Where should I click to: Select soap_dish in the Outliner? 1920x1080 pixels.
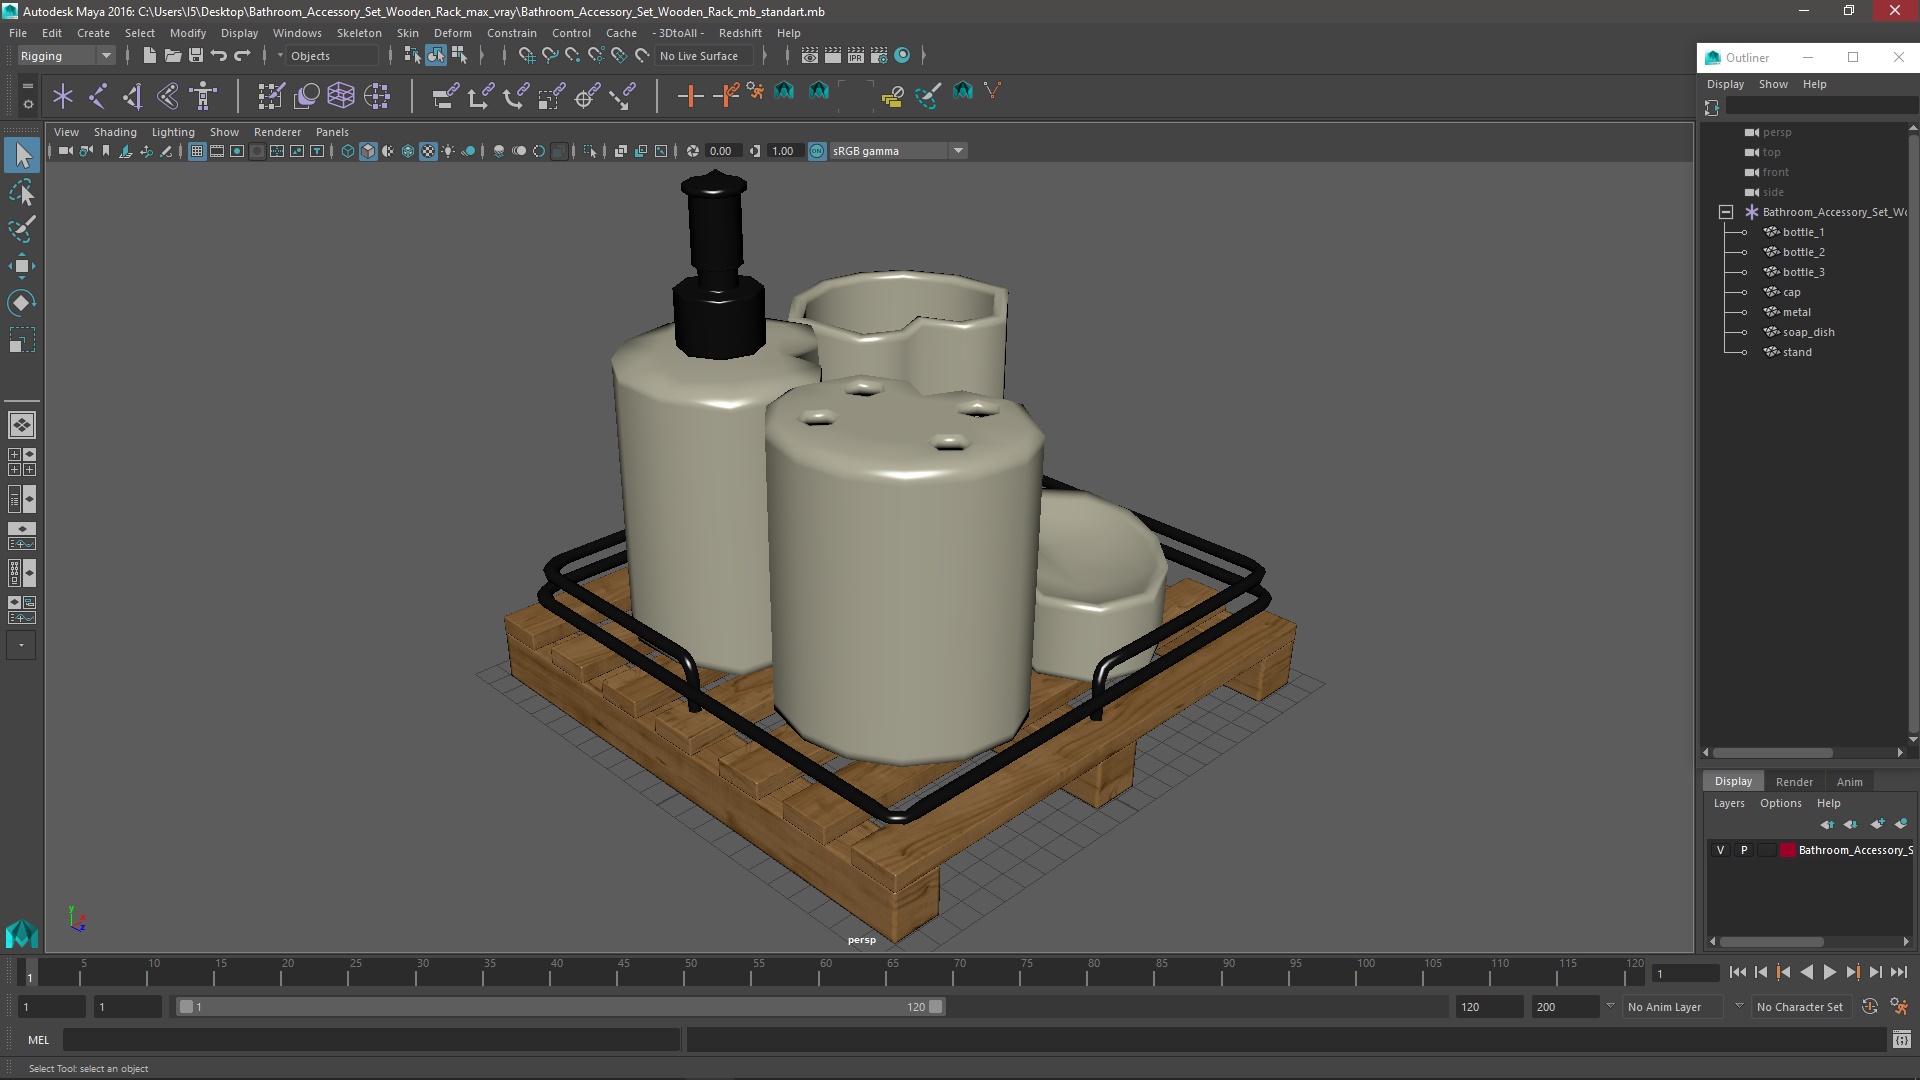(x=1808, y=332)
